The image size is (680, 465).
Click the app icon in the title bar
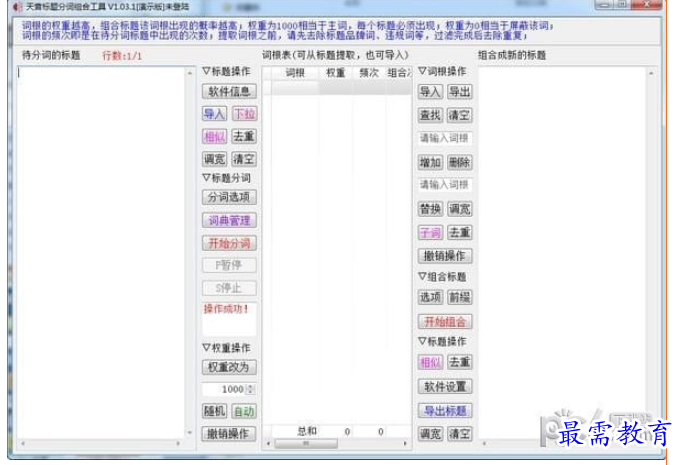pyautogui.click(x=17, y=7)
